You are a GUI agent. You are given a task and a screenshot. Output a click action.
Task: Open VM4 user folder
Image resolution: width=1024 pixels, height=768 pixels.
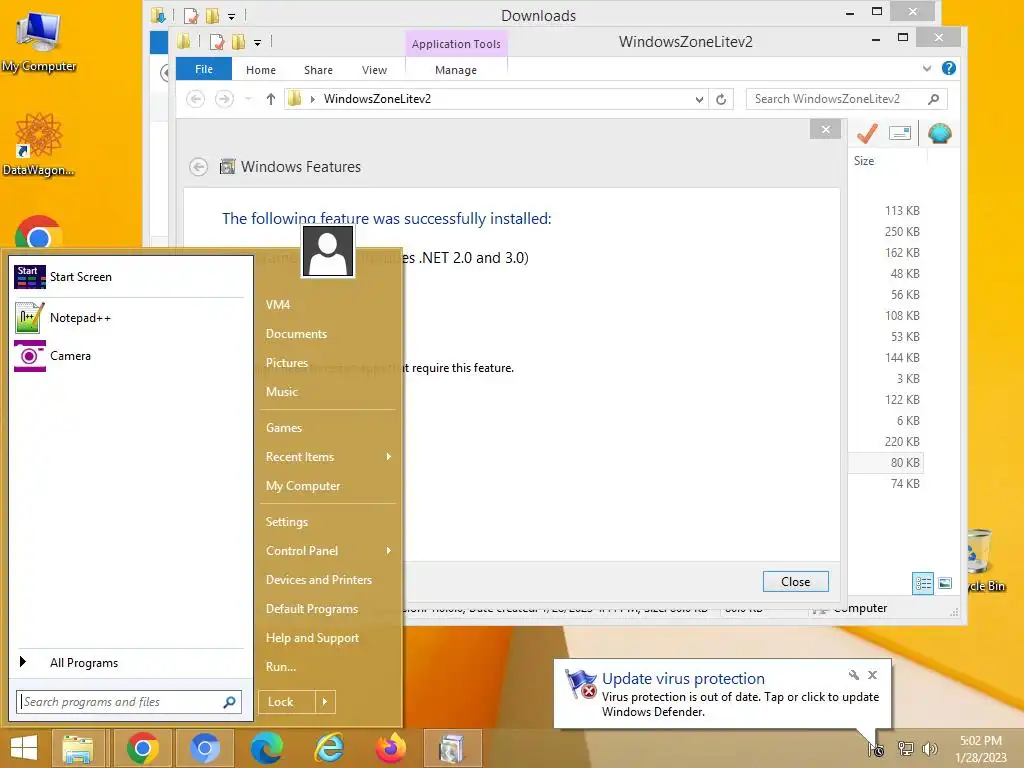tap(278, 305)
